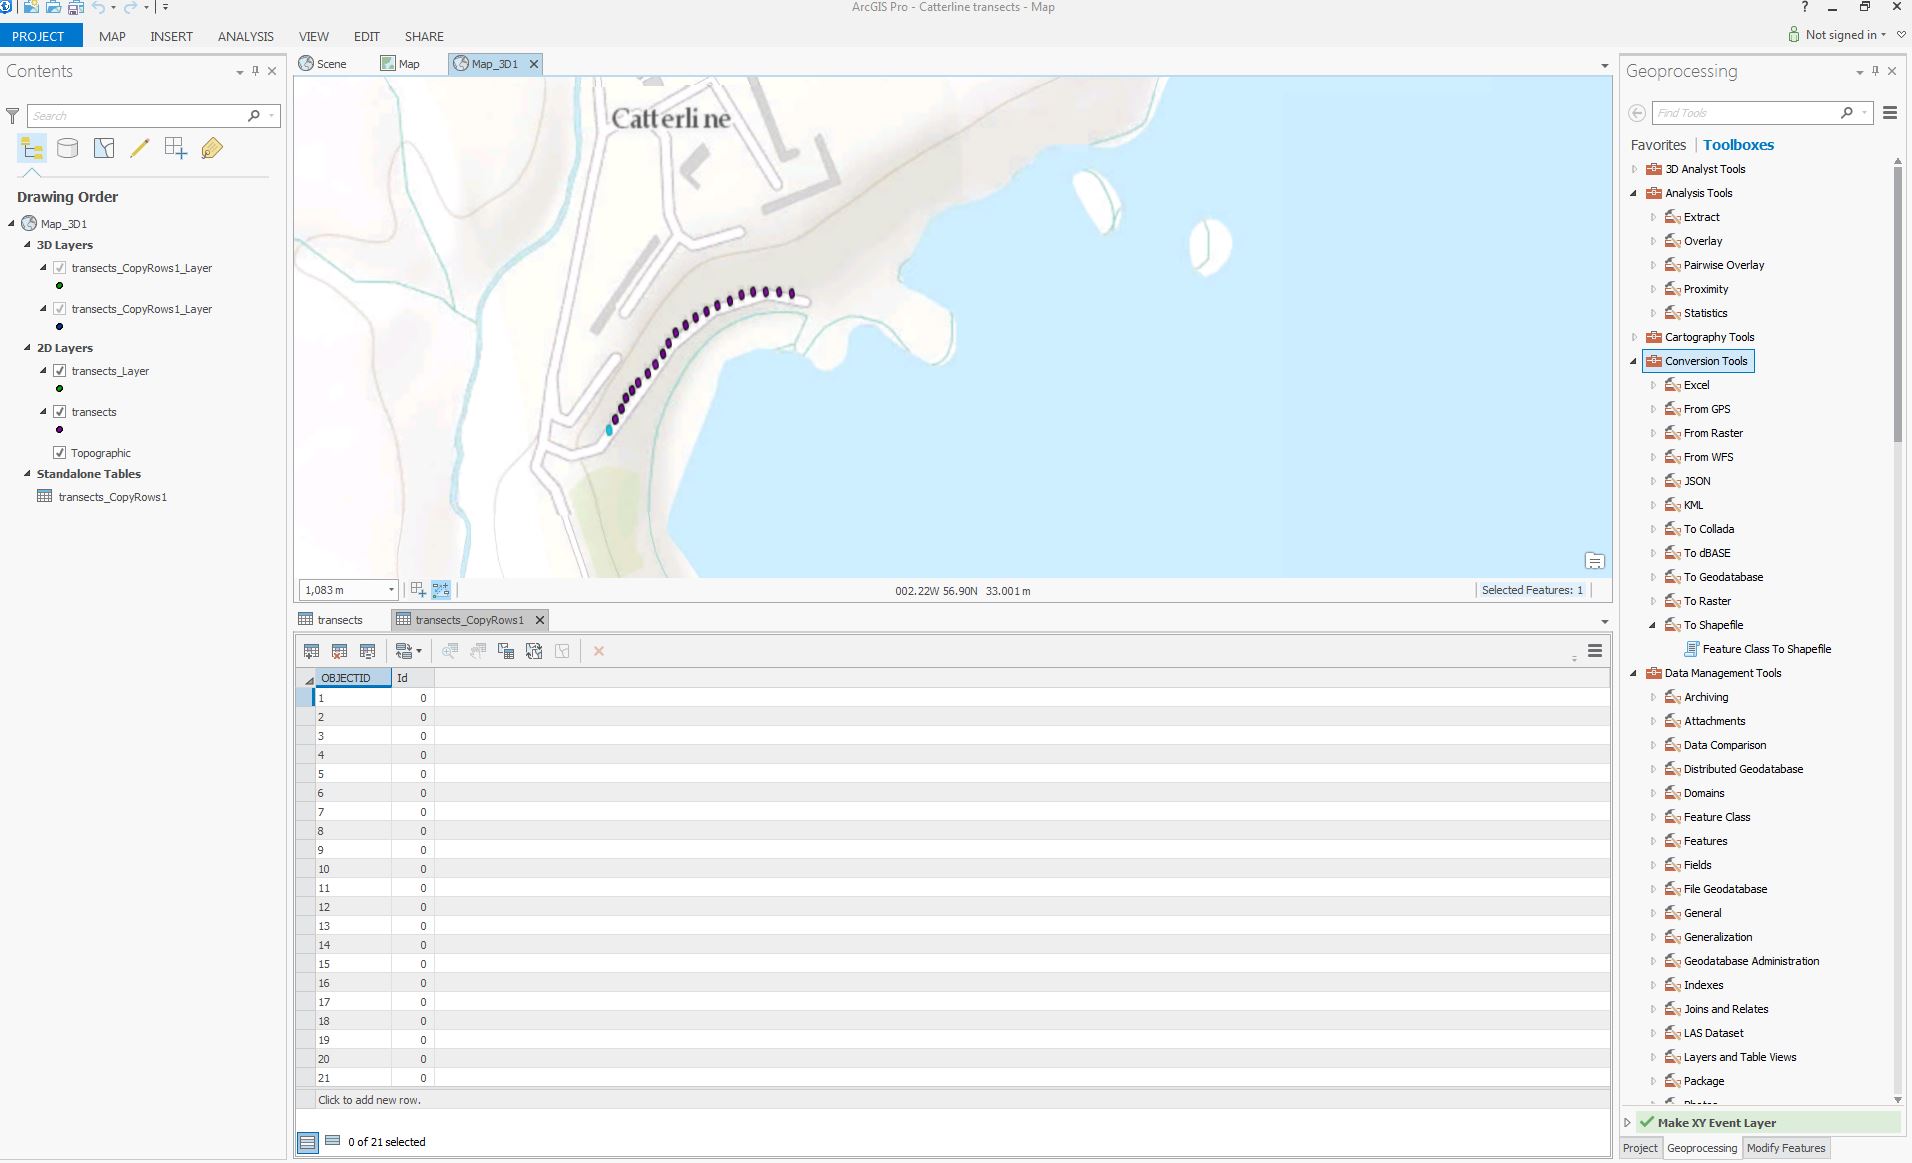1912x1163 pixels.
Task: Switch to the Map view tab
Action: (x=400, y=64)
